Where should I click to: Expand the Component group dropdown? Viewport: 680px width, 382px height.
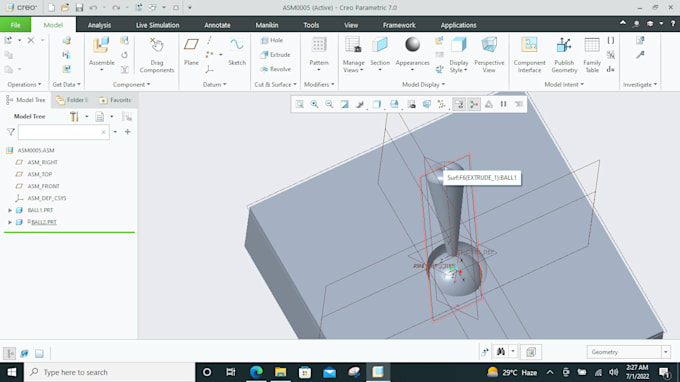pyautogui.click(x=131, y=85)
